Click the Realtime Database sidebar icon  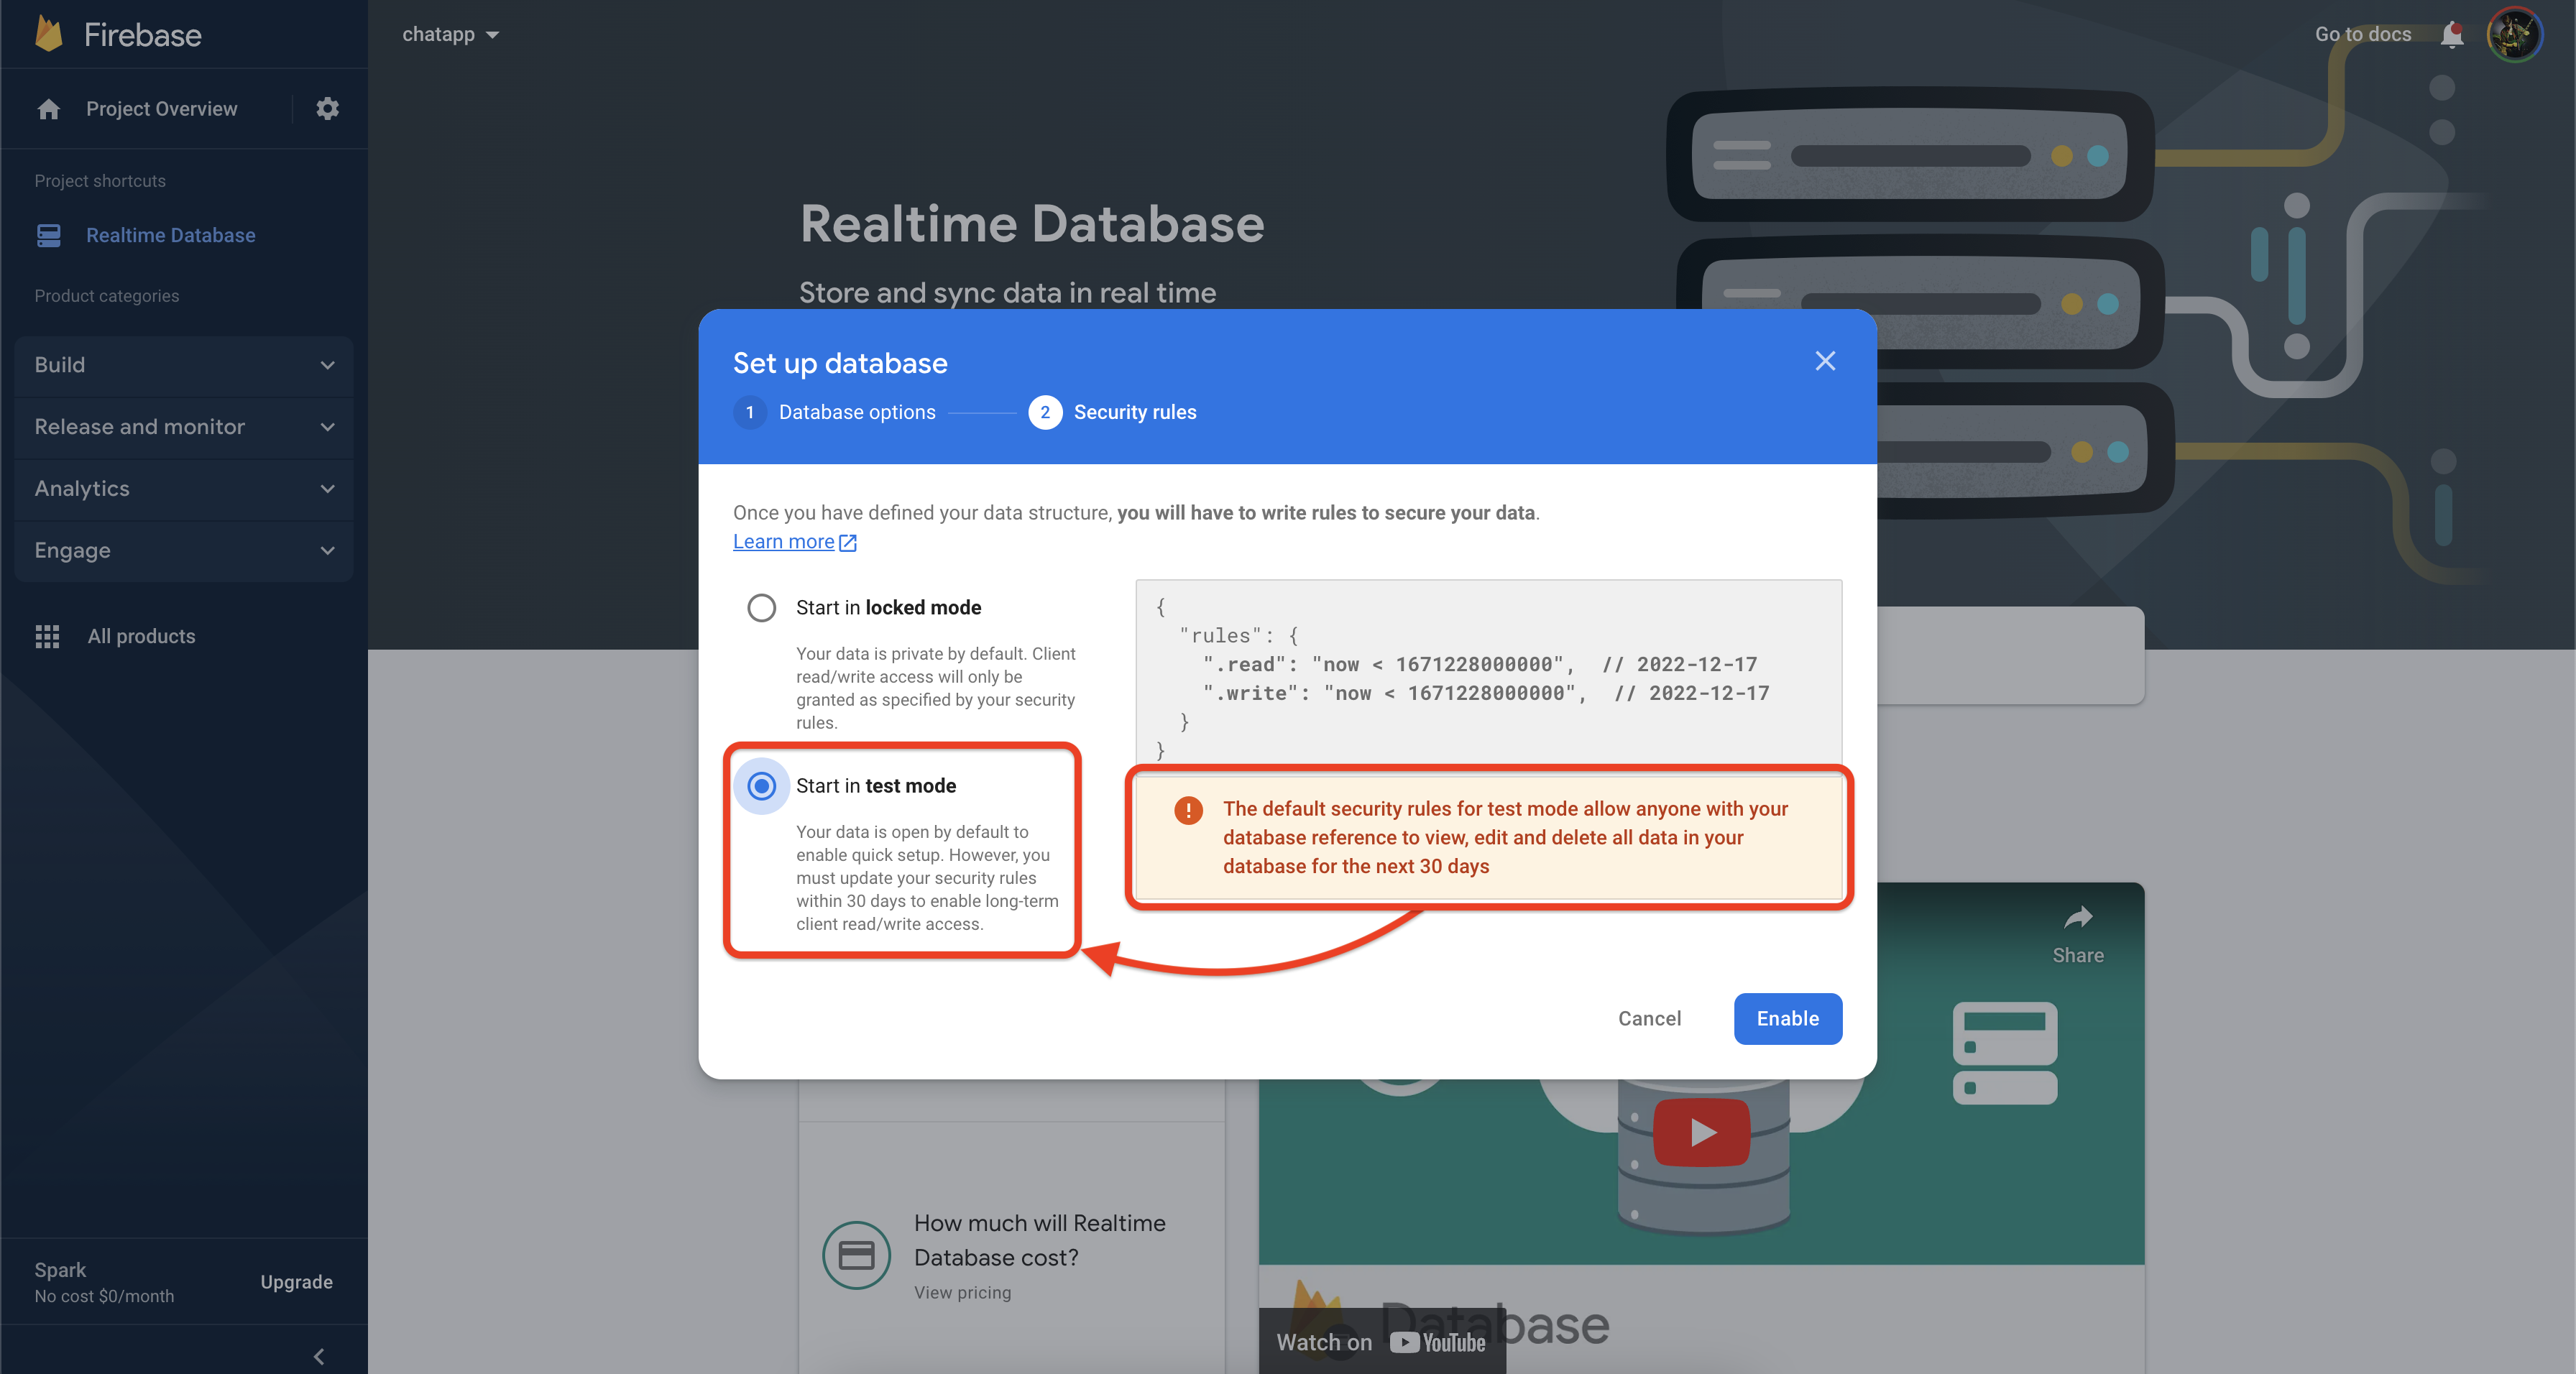[48, 235]
